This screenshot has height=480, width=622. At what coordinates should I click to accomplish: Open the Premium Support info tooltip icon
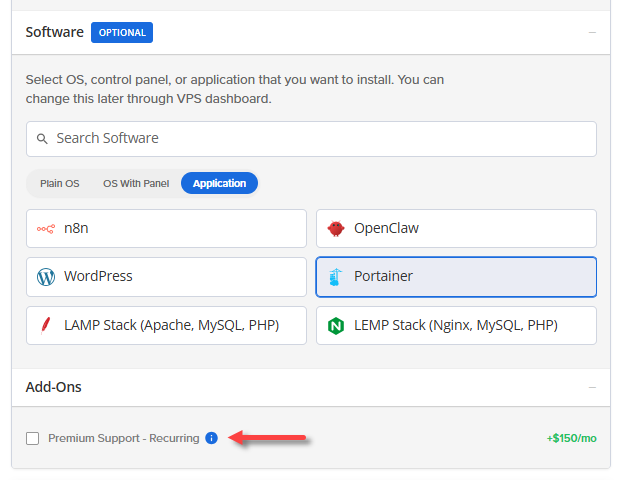pyautogui.click(x=211, y=438)
